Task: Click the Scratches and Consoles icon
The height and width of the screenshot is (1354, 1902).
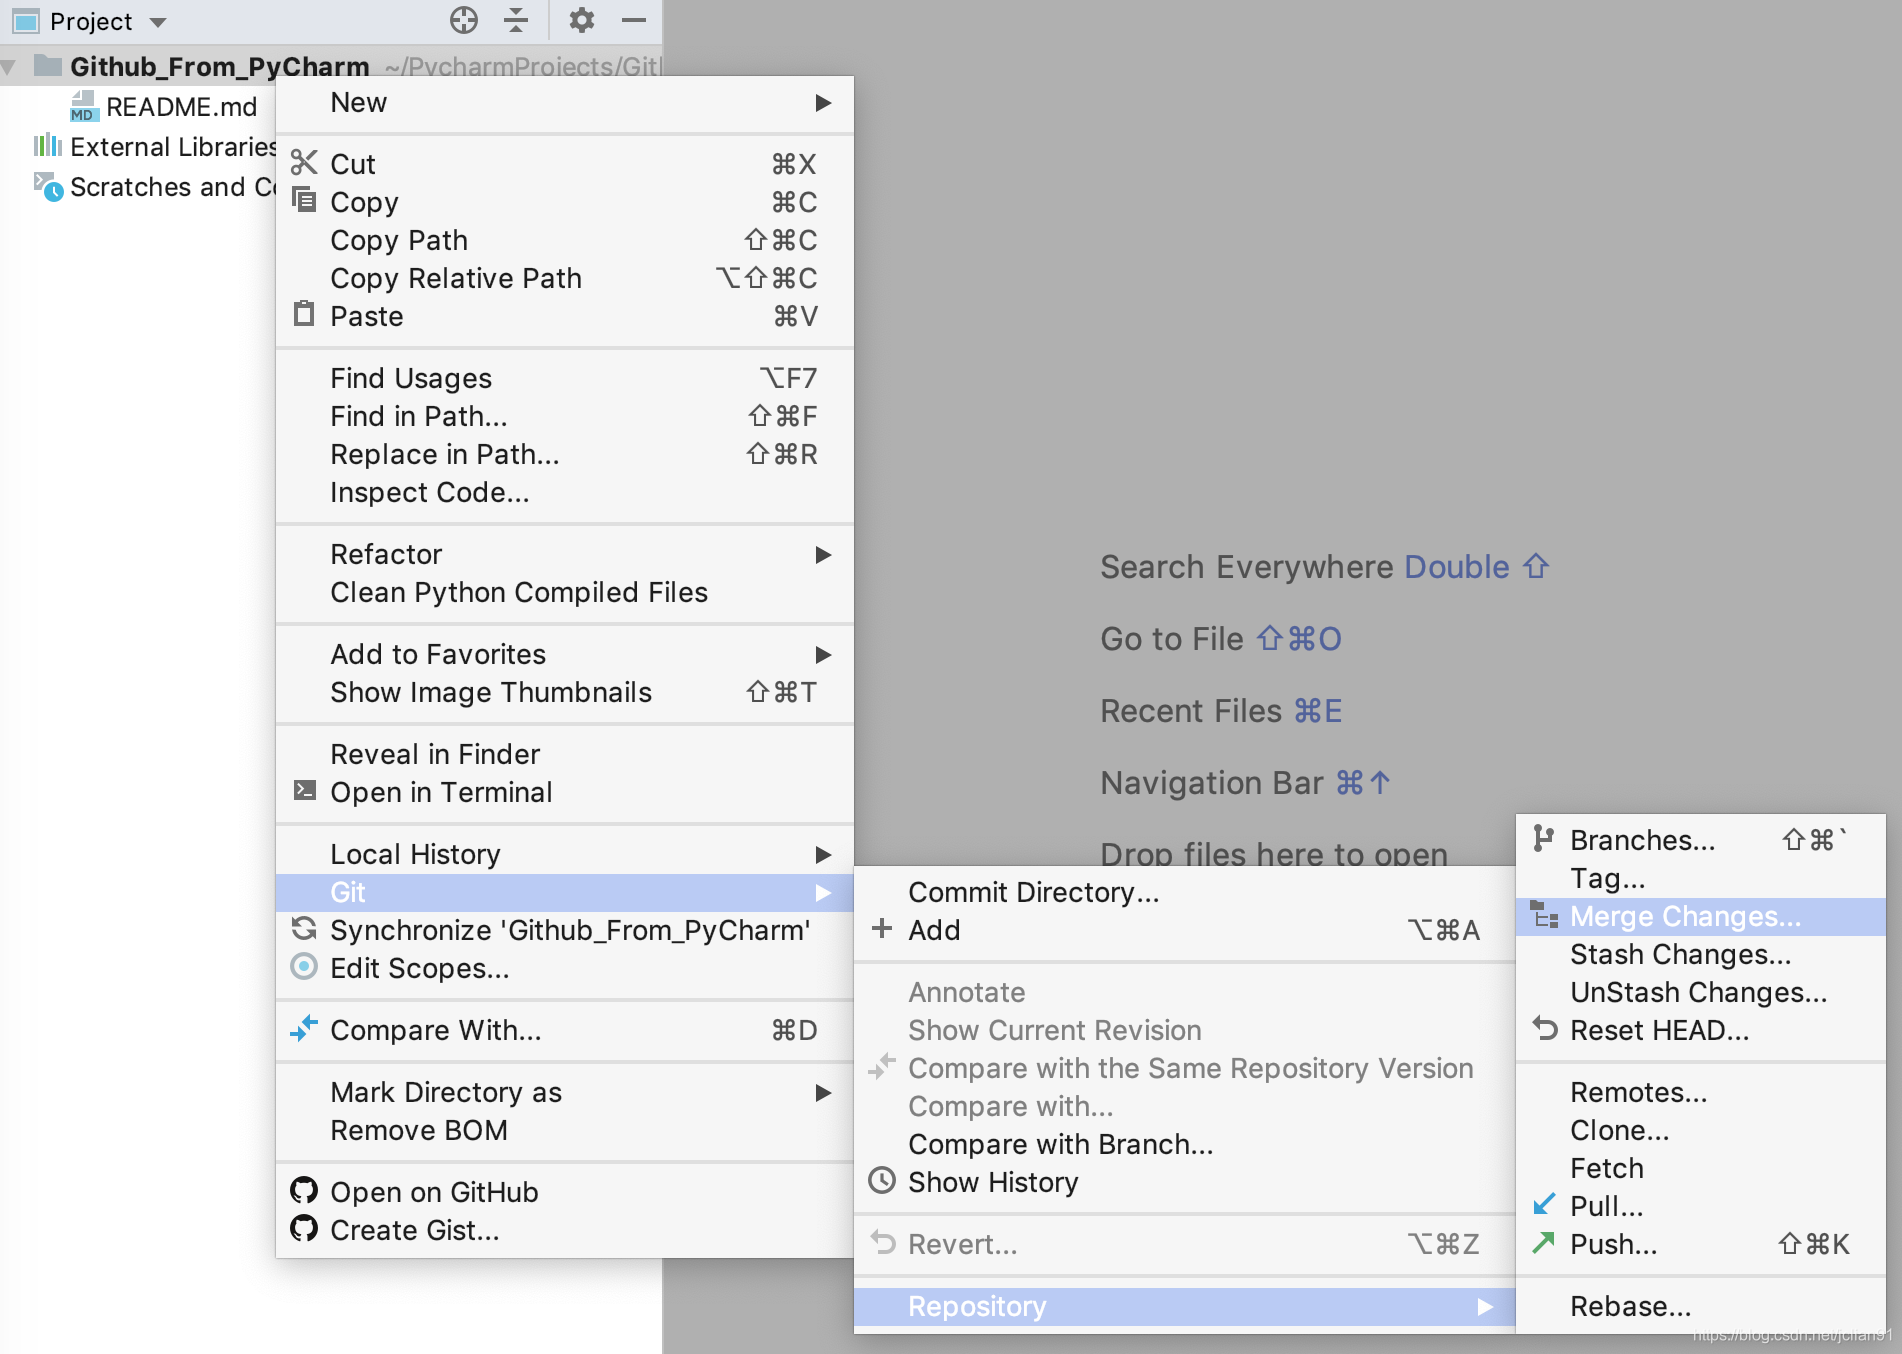Action: click(48, 186)
